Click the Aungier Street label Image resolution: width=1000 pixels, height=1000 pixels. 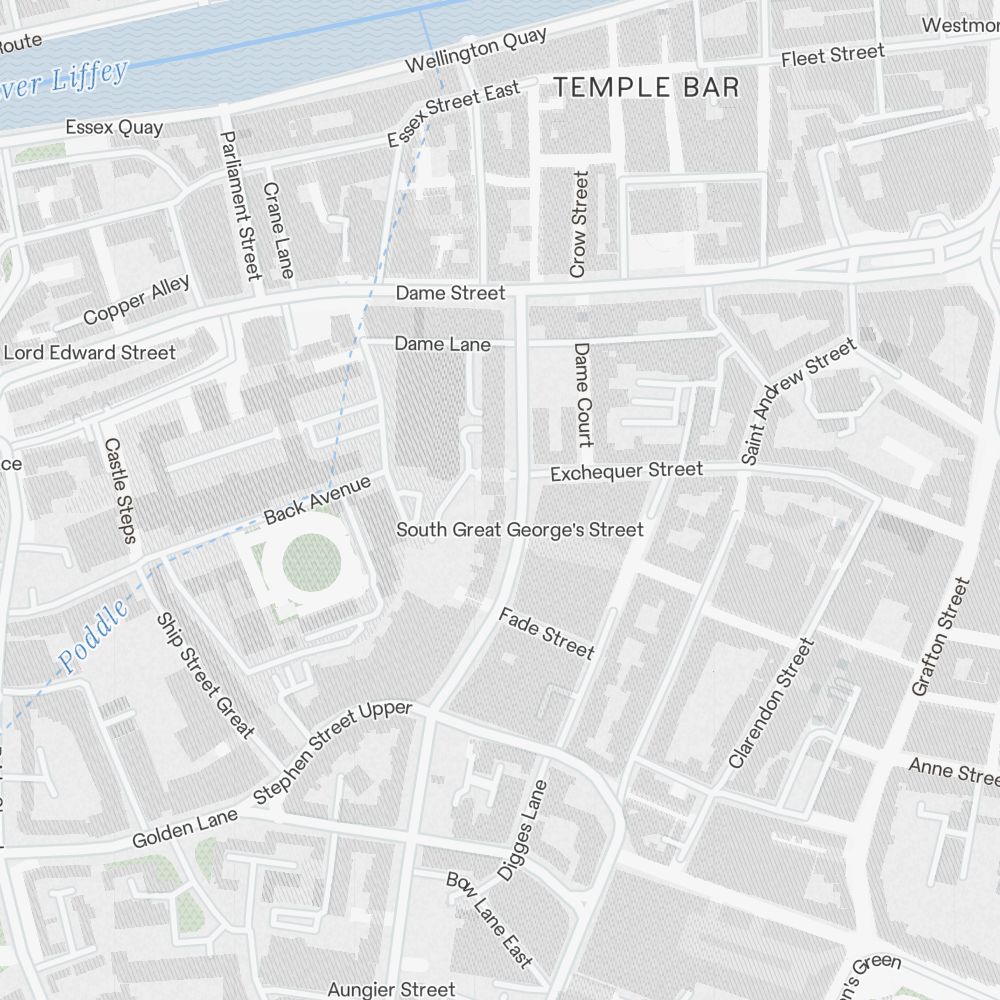[391, 989]
